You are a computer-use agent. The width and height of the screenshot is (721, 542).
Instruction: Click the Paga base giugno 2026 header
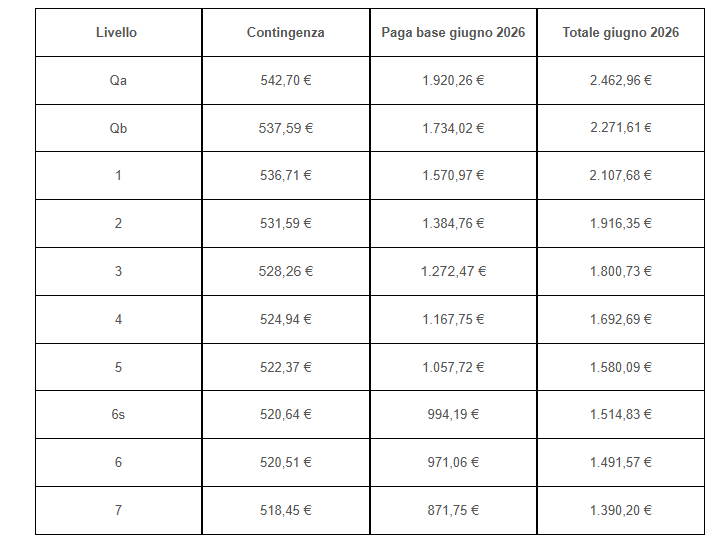pos(453,33)
